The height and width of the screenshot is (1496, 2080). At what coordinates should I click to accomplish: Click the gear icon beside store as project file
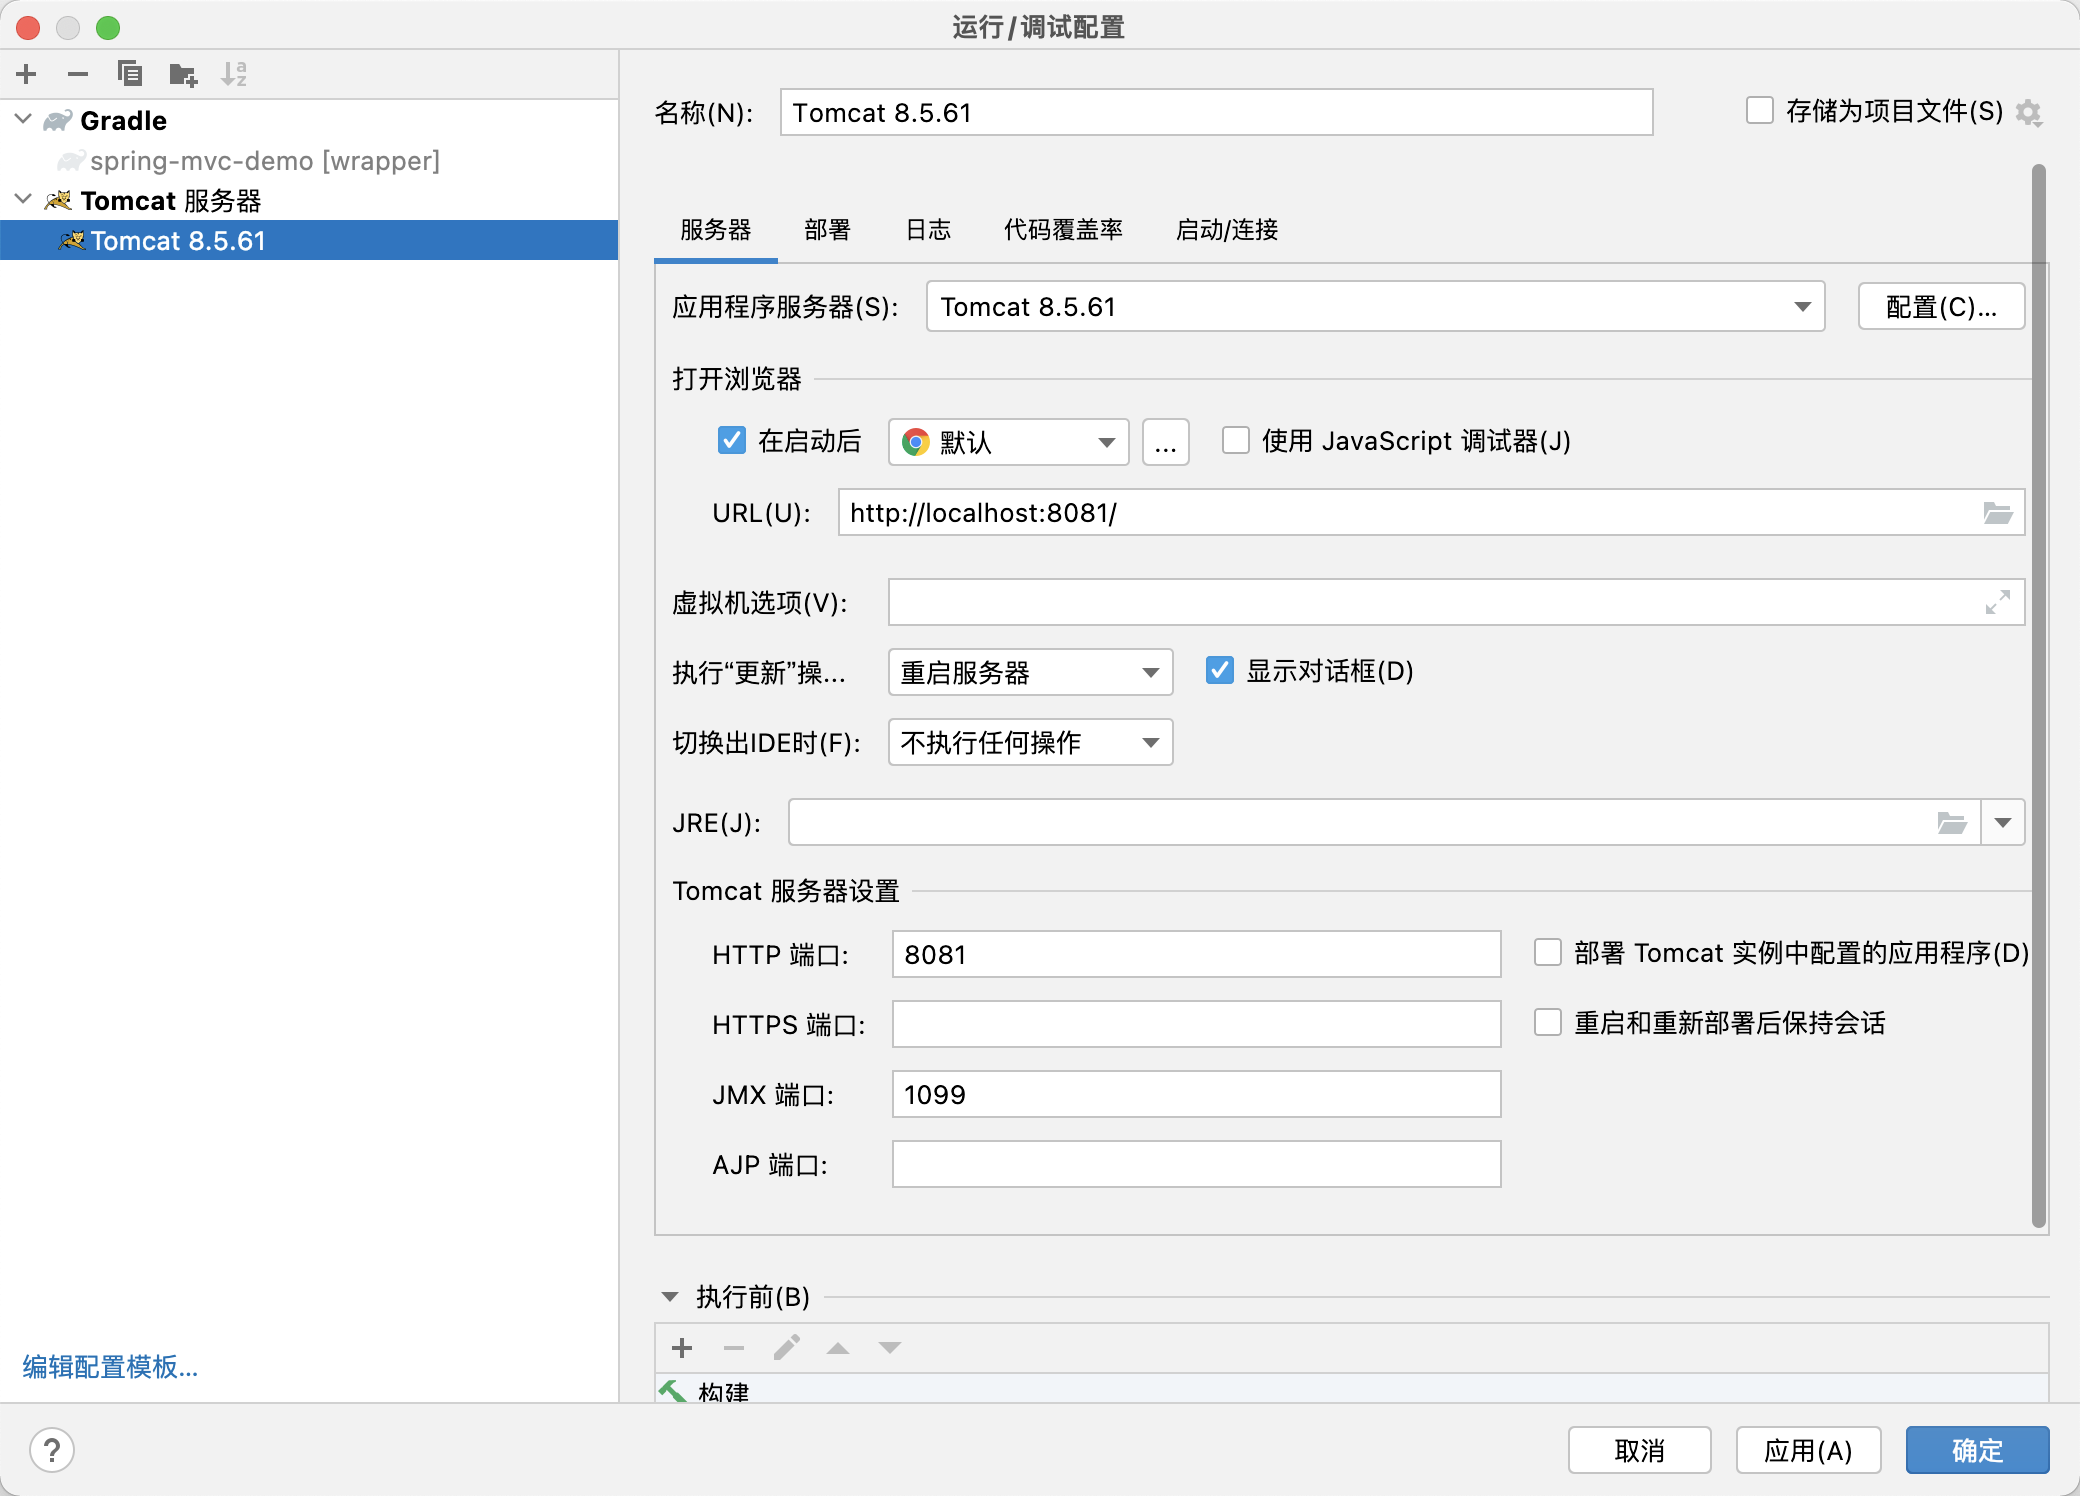coord(2029,113)
